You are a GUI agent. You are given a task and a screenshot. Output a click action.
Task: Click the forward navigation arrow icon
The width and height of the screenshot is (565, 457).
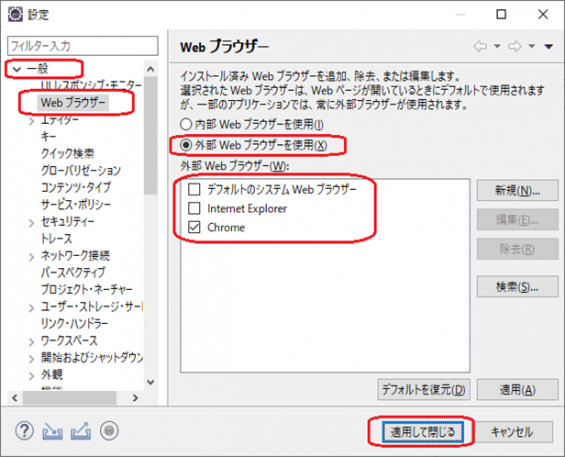pyautogui.click(x=515, y=46)
